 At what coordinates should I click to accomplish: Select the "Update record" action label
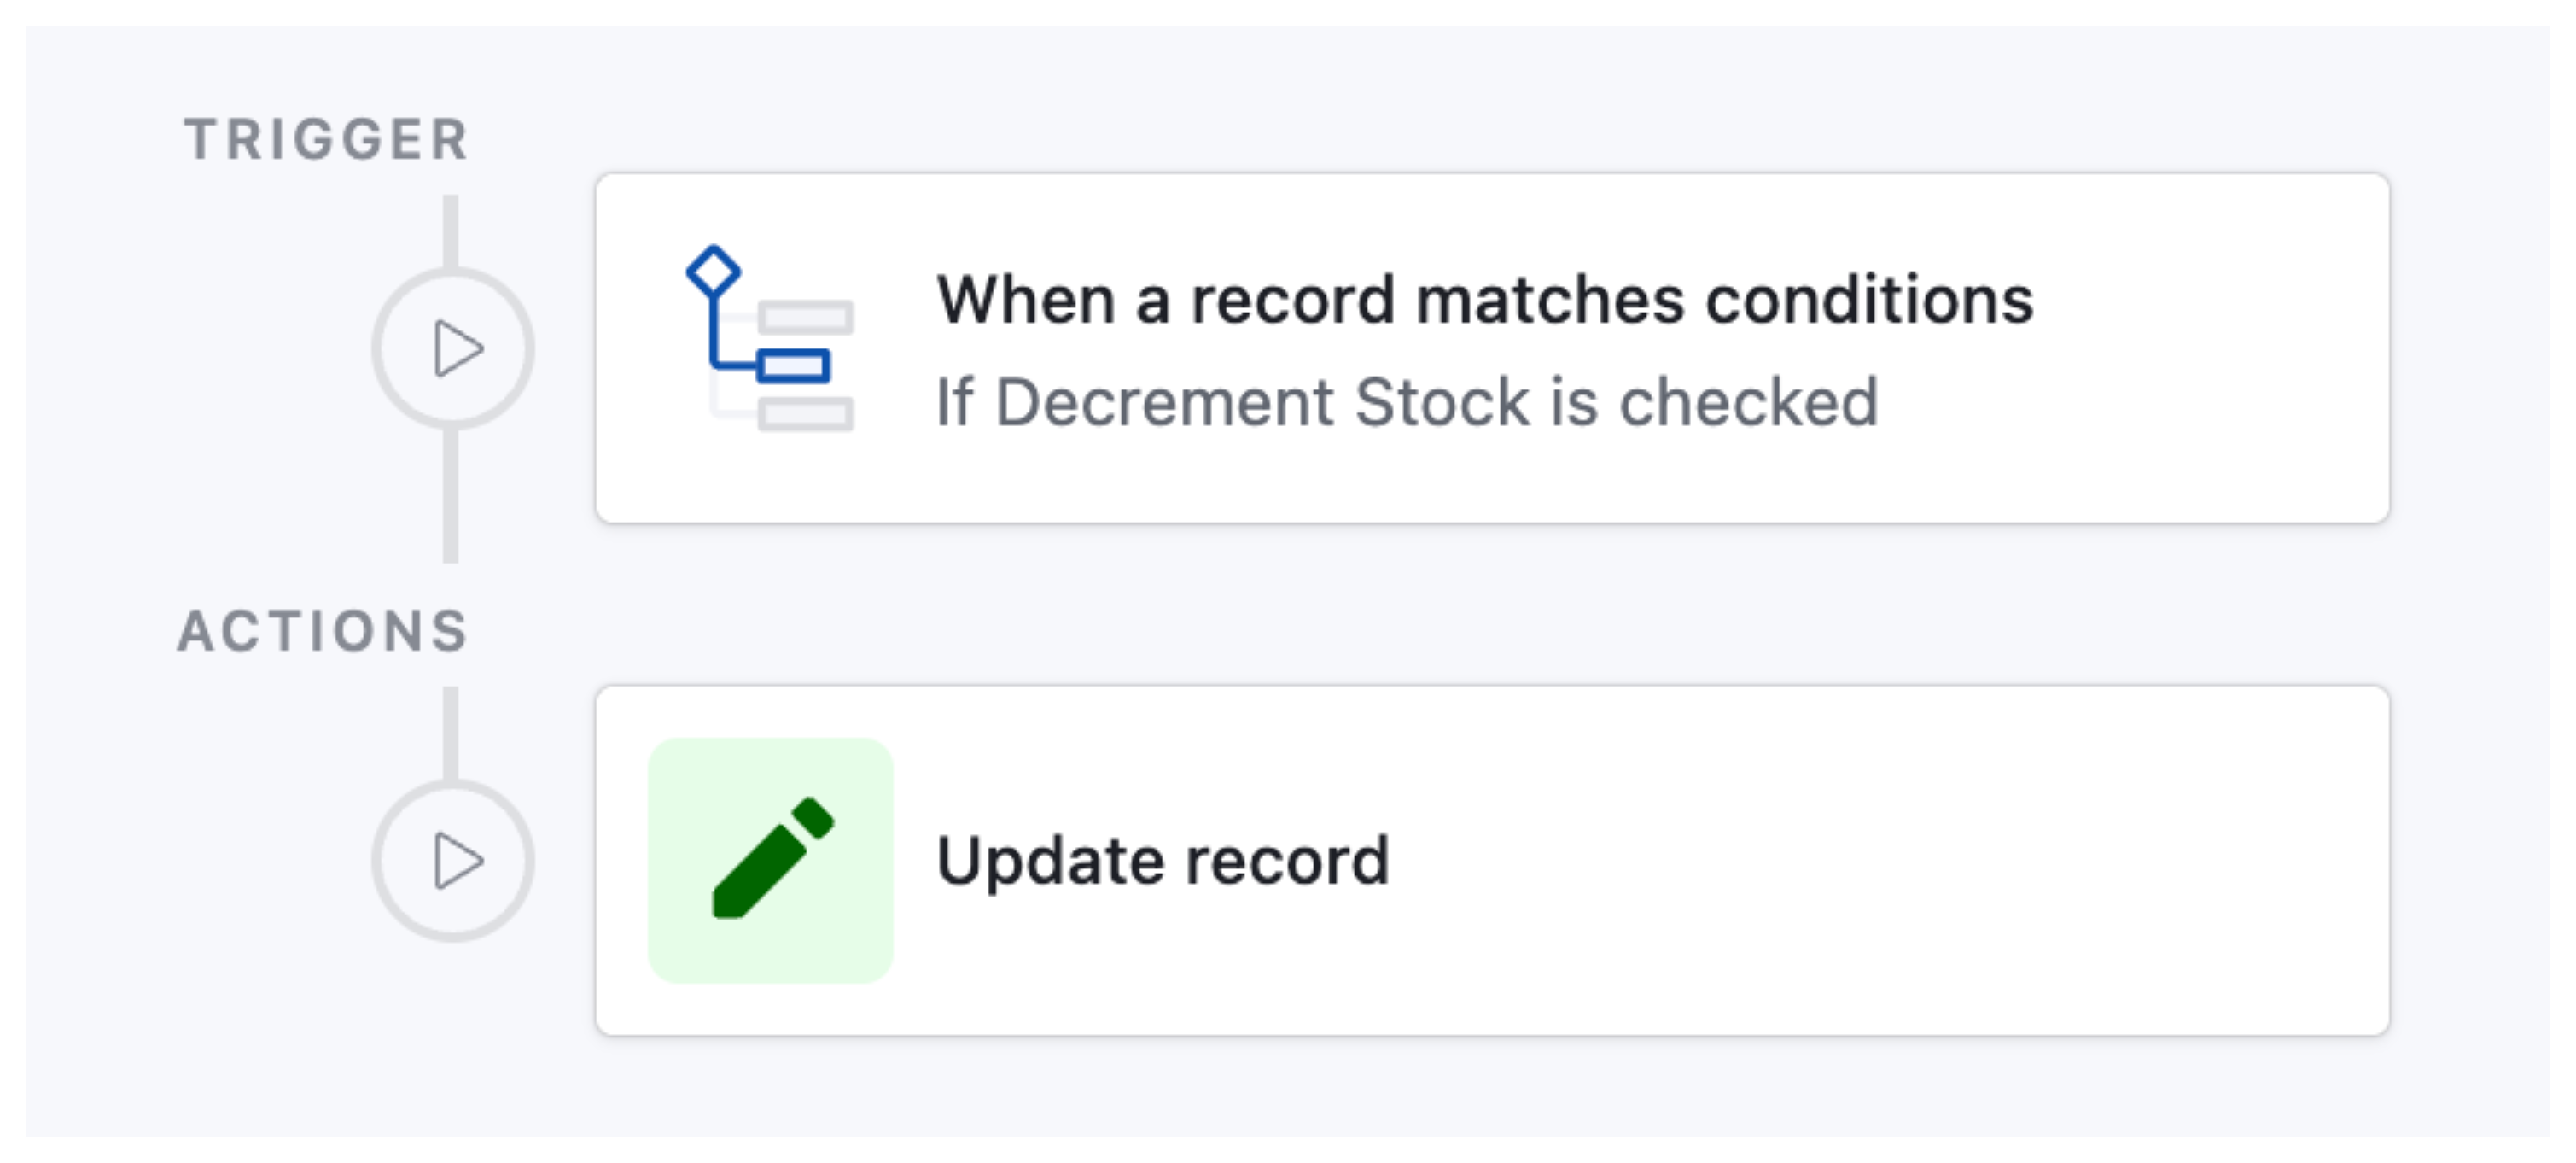(x=1162, y=860)
